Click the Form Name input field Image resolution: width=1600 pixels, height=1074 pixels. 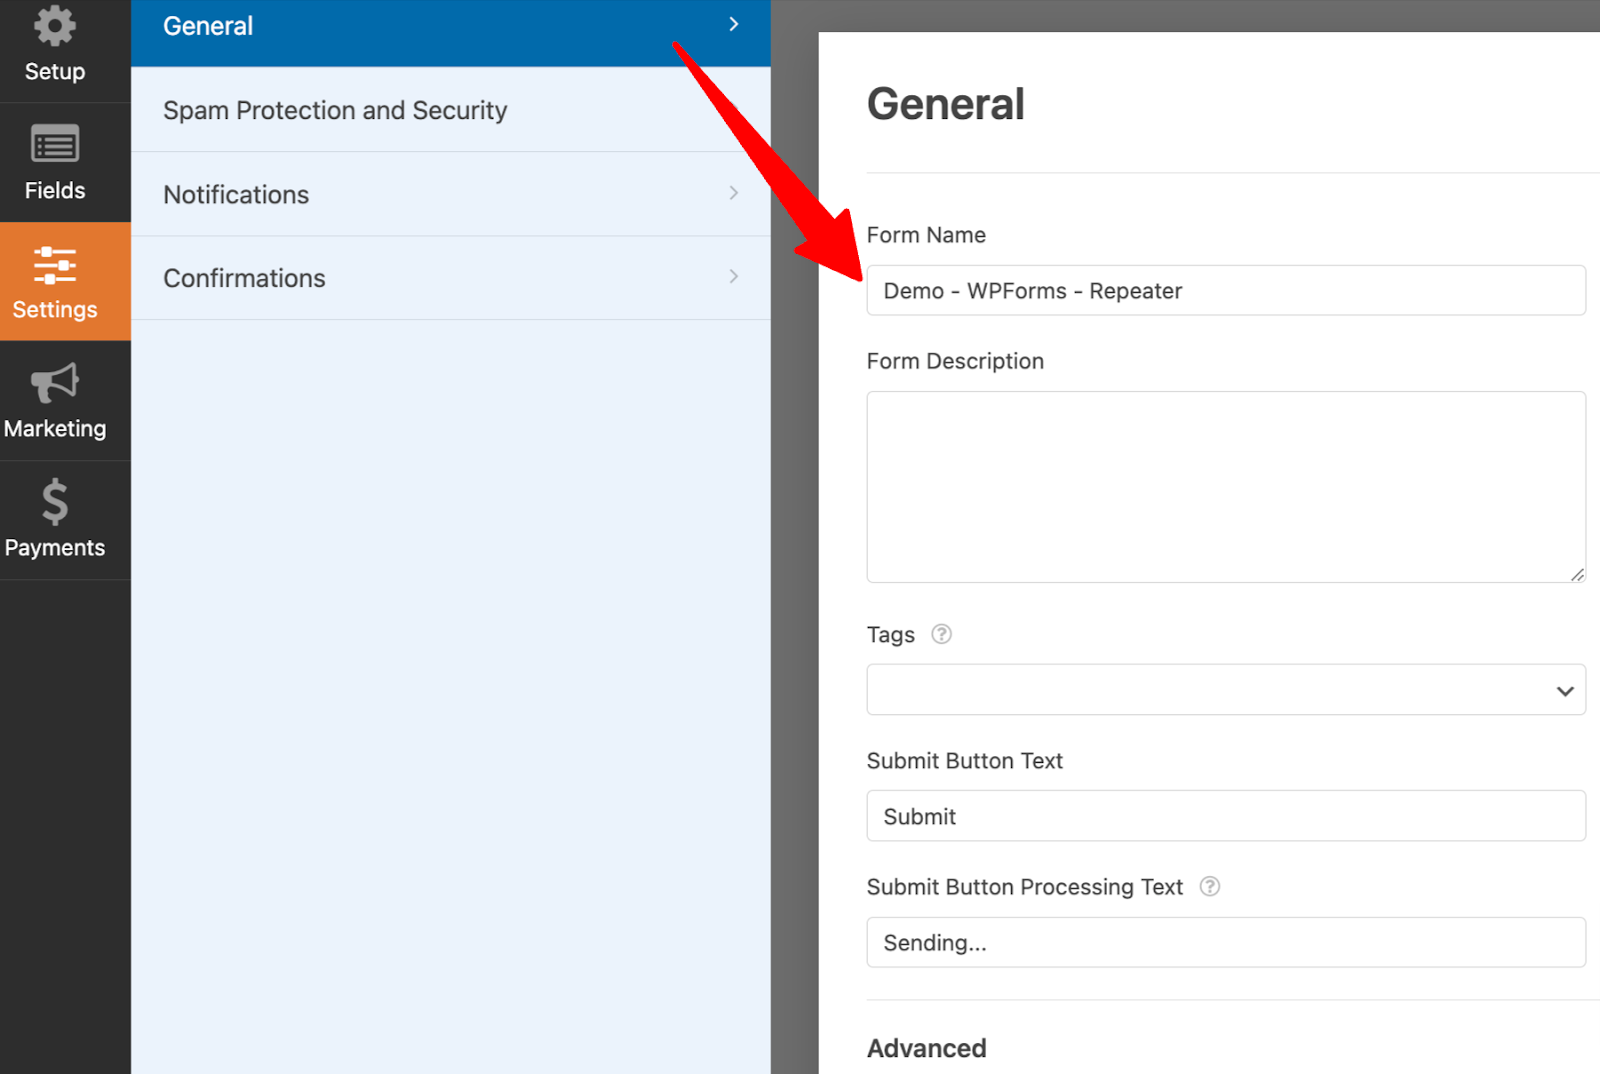coord(1226,290)
